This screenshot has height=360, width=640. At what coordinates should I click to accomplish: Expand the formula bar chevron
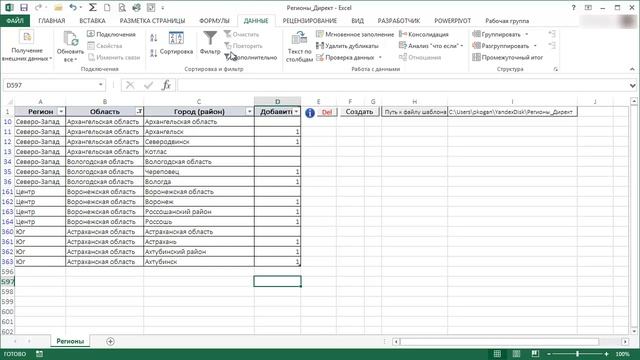click(x=632, y=85)
